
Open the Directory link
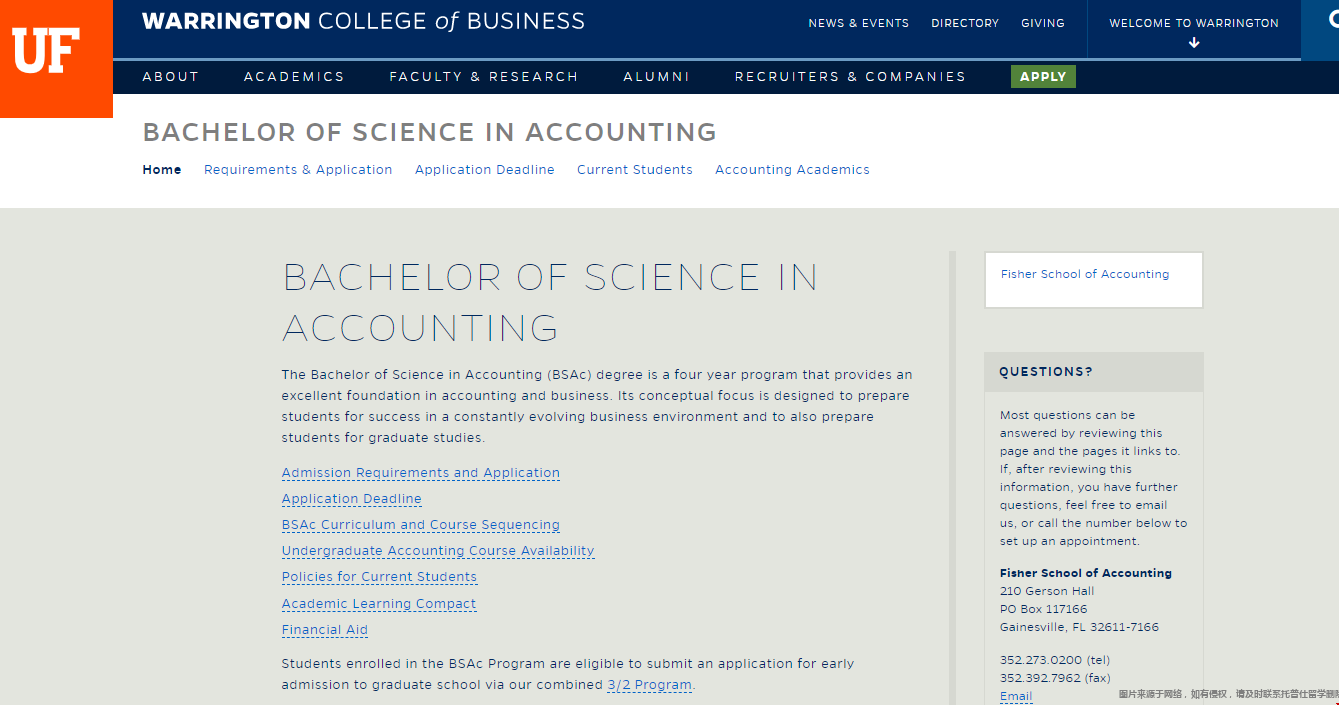point(964,23)
